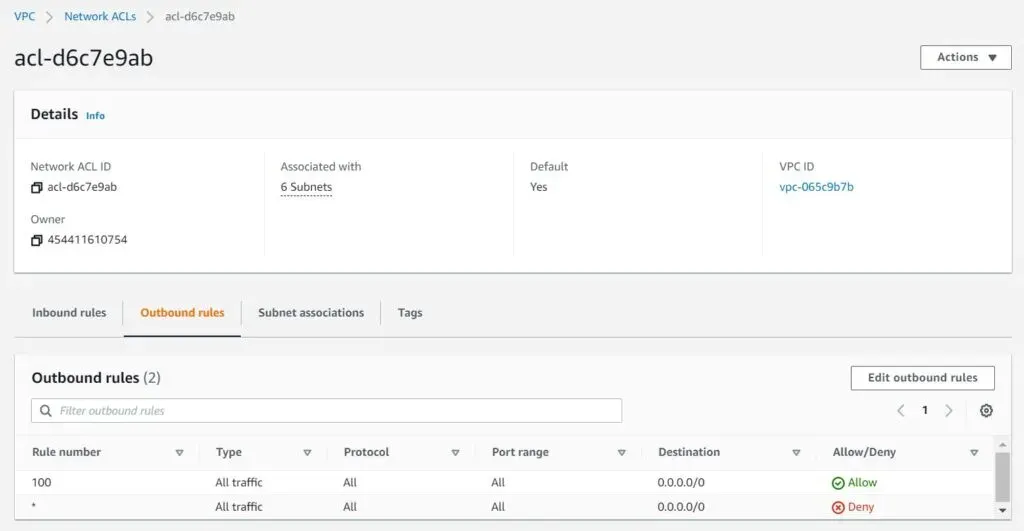Click Info link next to Details
The width and height of the screenshot is (1024, 531).
(x=95, y=116)
